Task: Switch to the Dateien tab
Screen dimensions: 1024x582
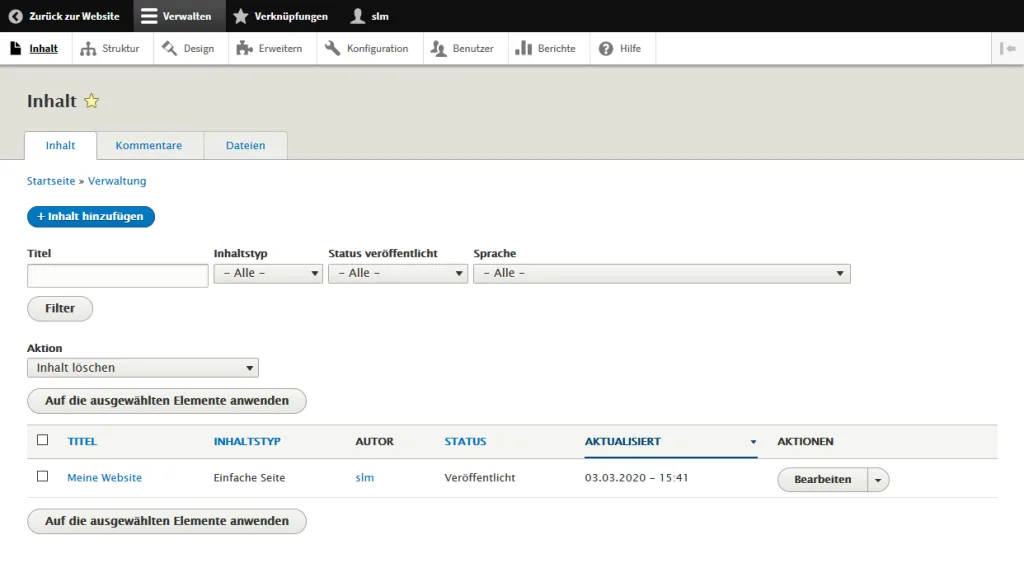Action: coord(245,145)
